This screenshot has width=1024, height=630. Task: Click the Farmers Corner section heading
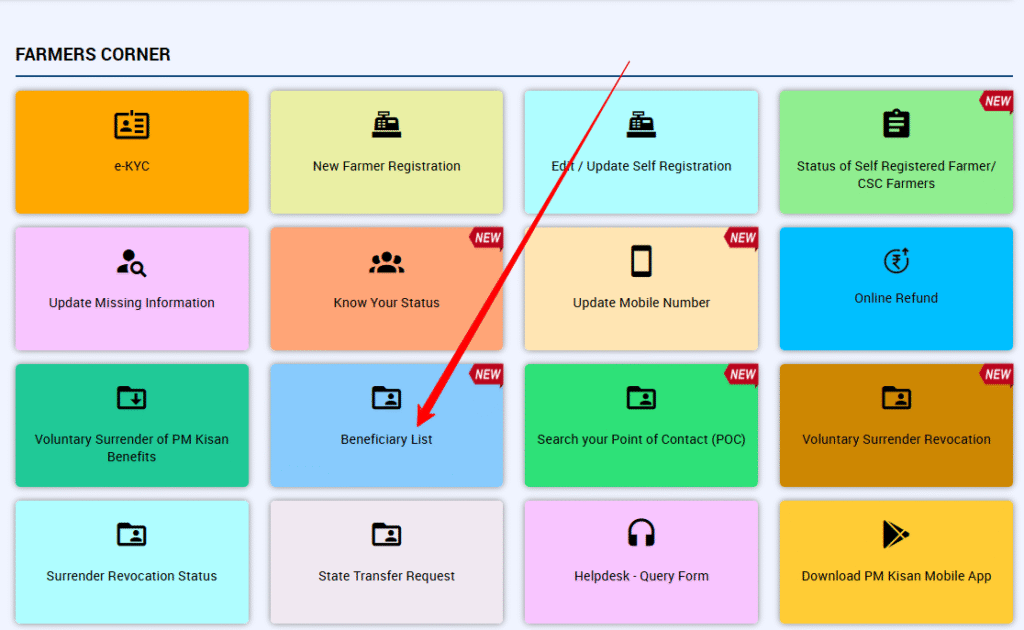(x=93, y=55)
